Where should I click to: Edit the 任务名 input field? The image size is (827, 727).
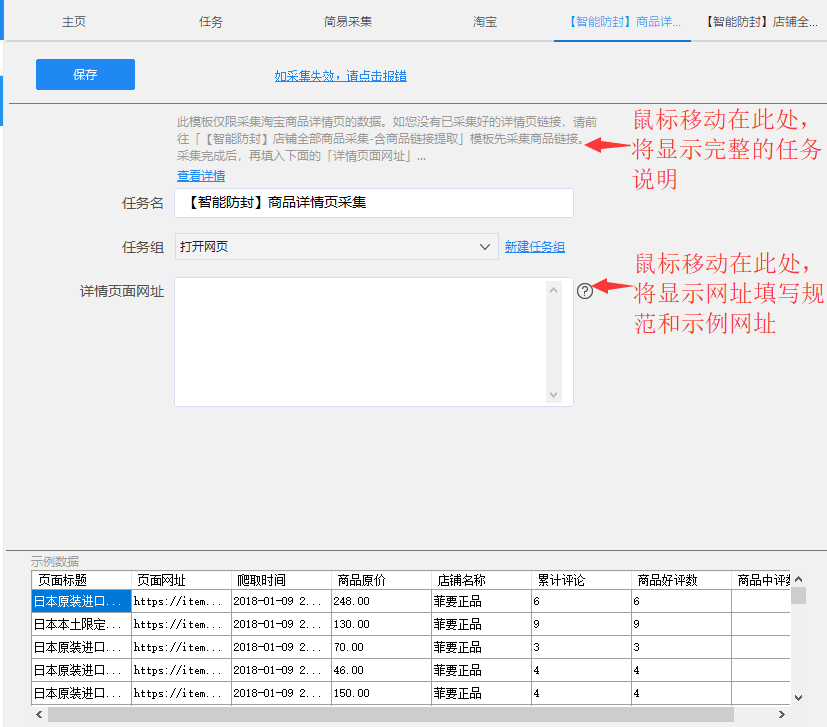pyautogui.click(x=374, y=203)
